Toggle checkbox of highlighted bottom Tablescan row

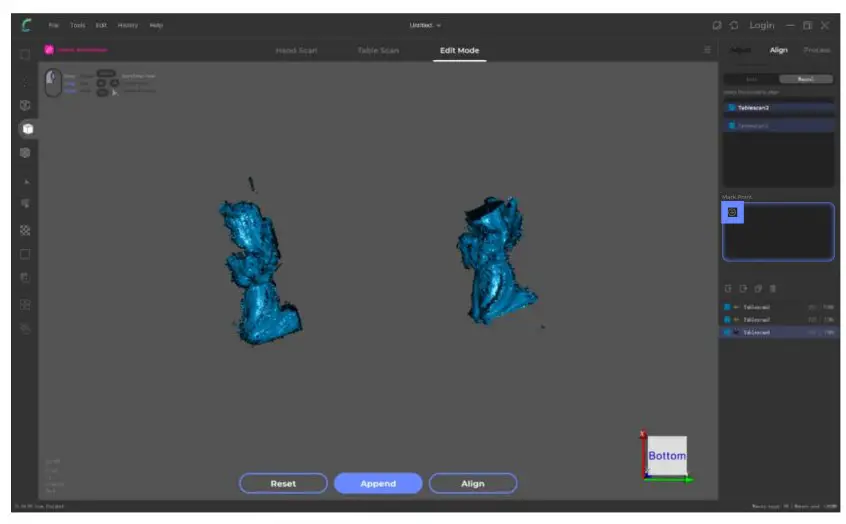[x=727, y=332]
